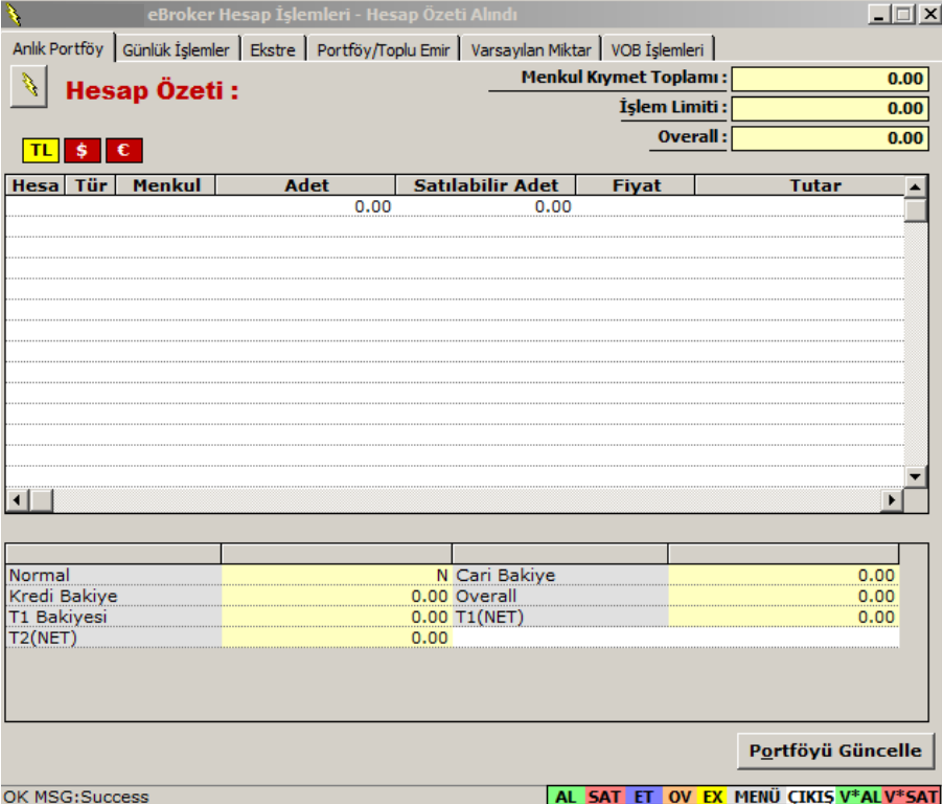
Task: Click the Menkul column header
Action: pos(166,185)
